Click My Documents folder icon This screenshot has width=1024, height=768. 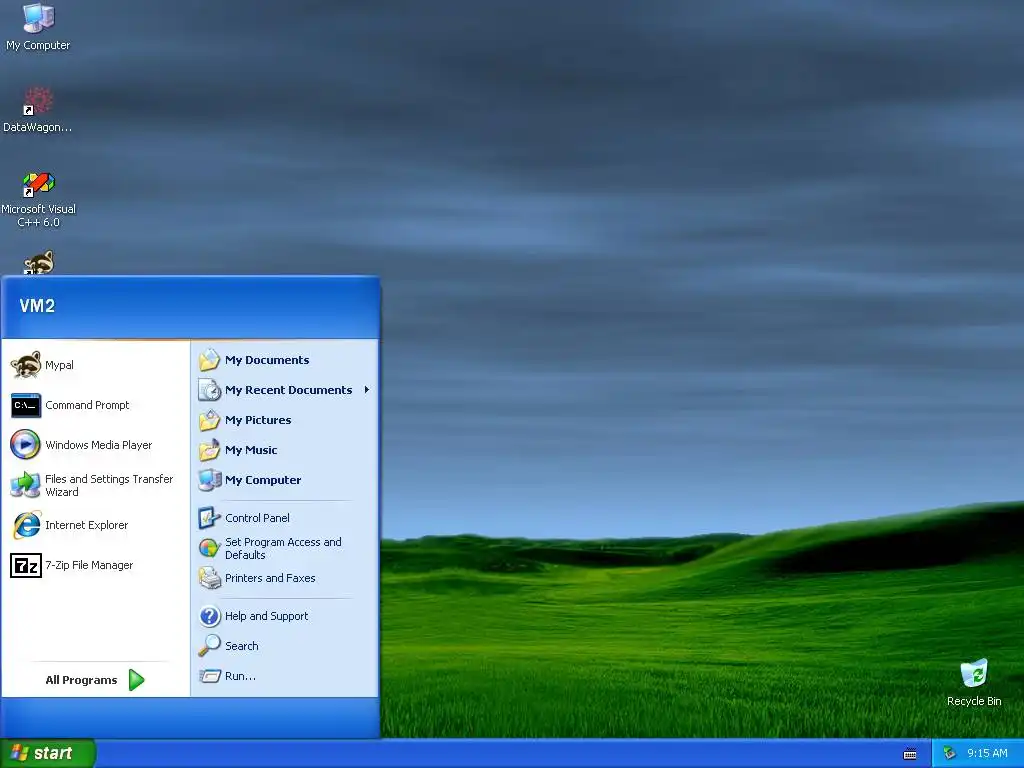click(x=210, y=360)
